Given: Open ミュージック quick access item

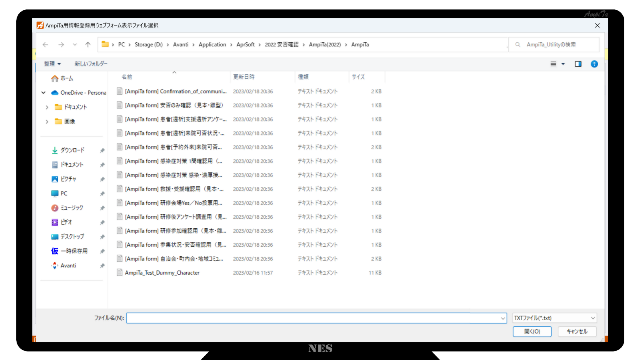Looking at the screenshot, I should 67,208.
